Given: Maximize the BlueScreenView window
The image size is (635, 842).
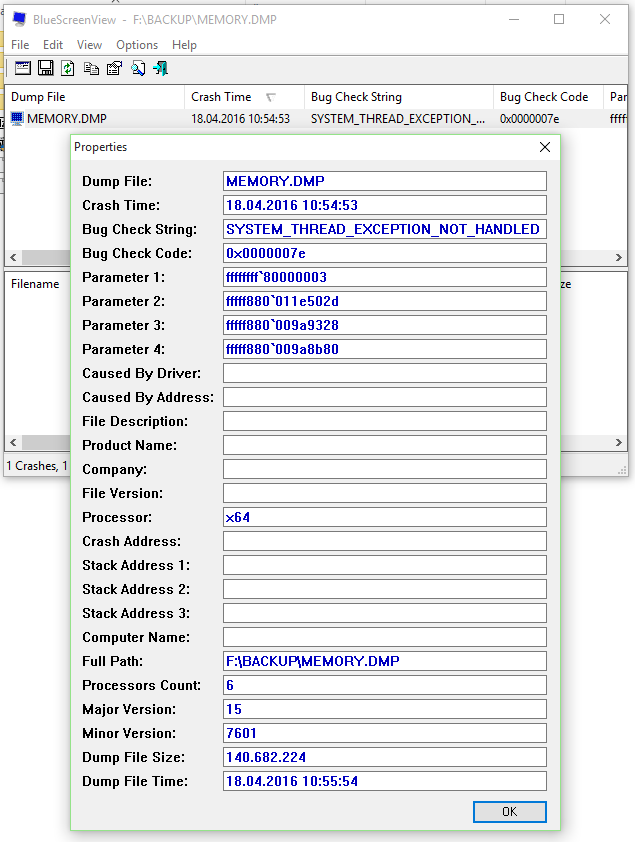Looking at the screenshot, I should tap(559, 19).
